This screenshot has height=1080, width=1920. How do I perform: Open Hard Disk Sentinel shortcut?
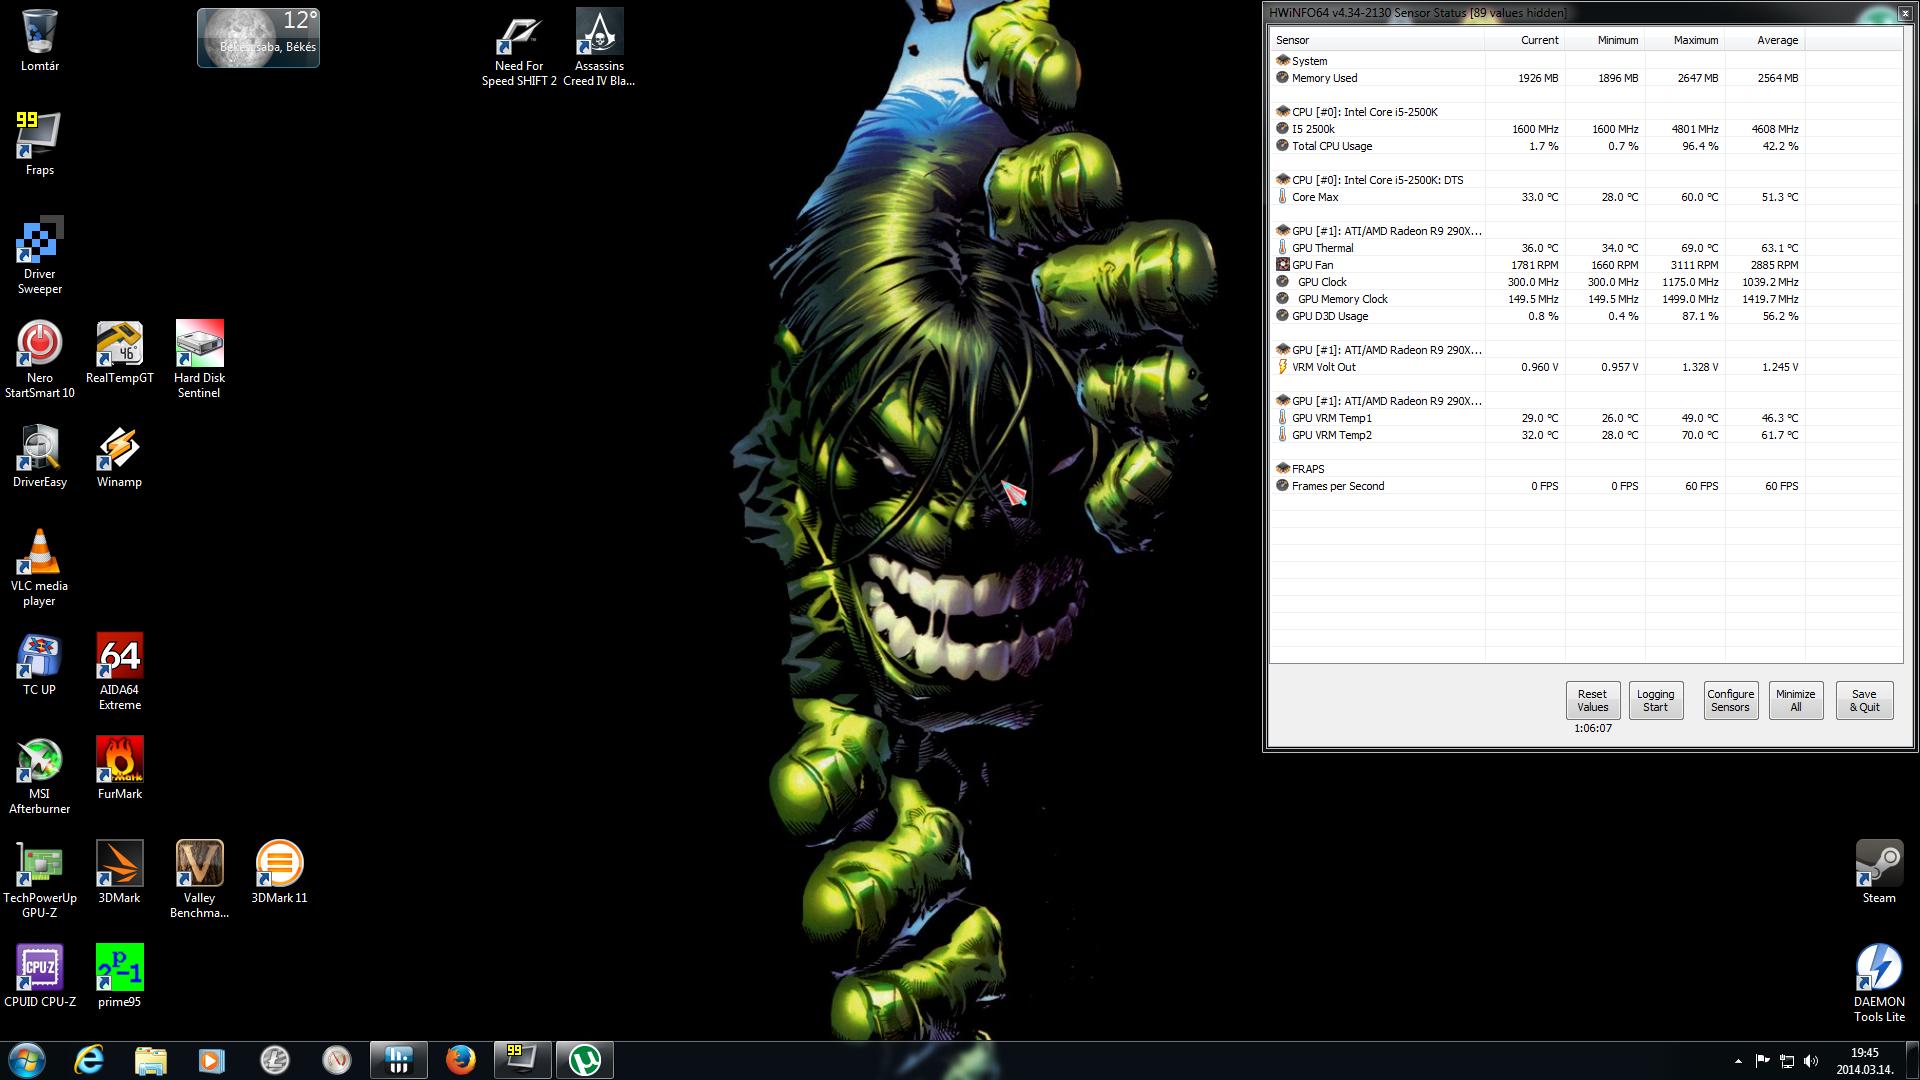[199, 360]
